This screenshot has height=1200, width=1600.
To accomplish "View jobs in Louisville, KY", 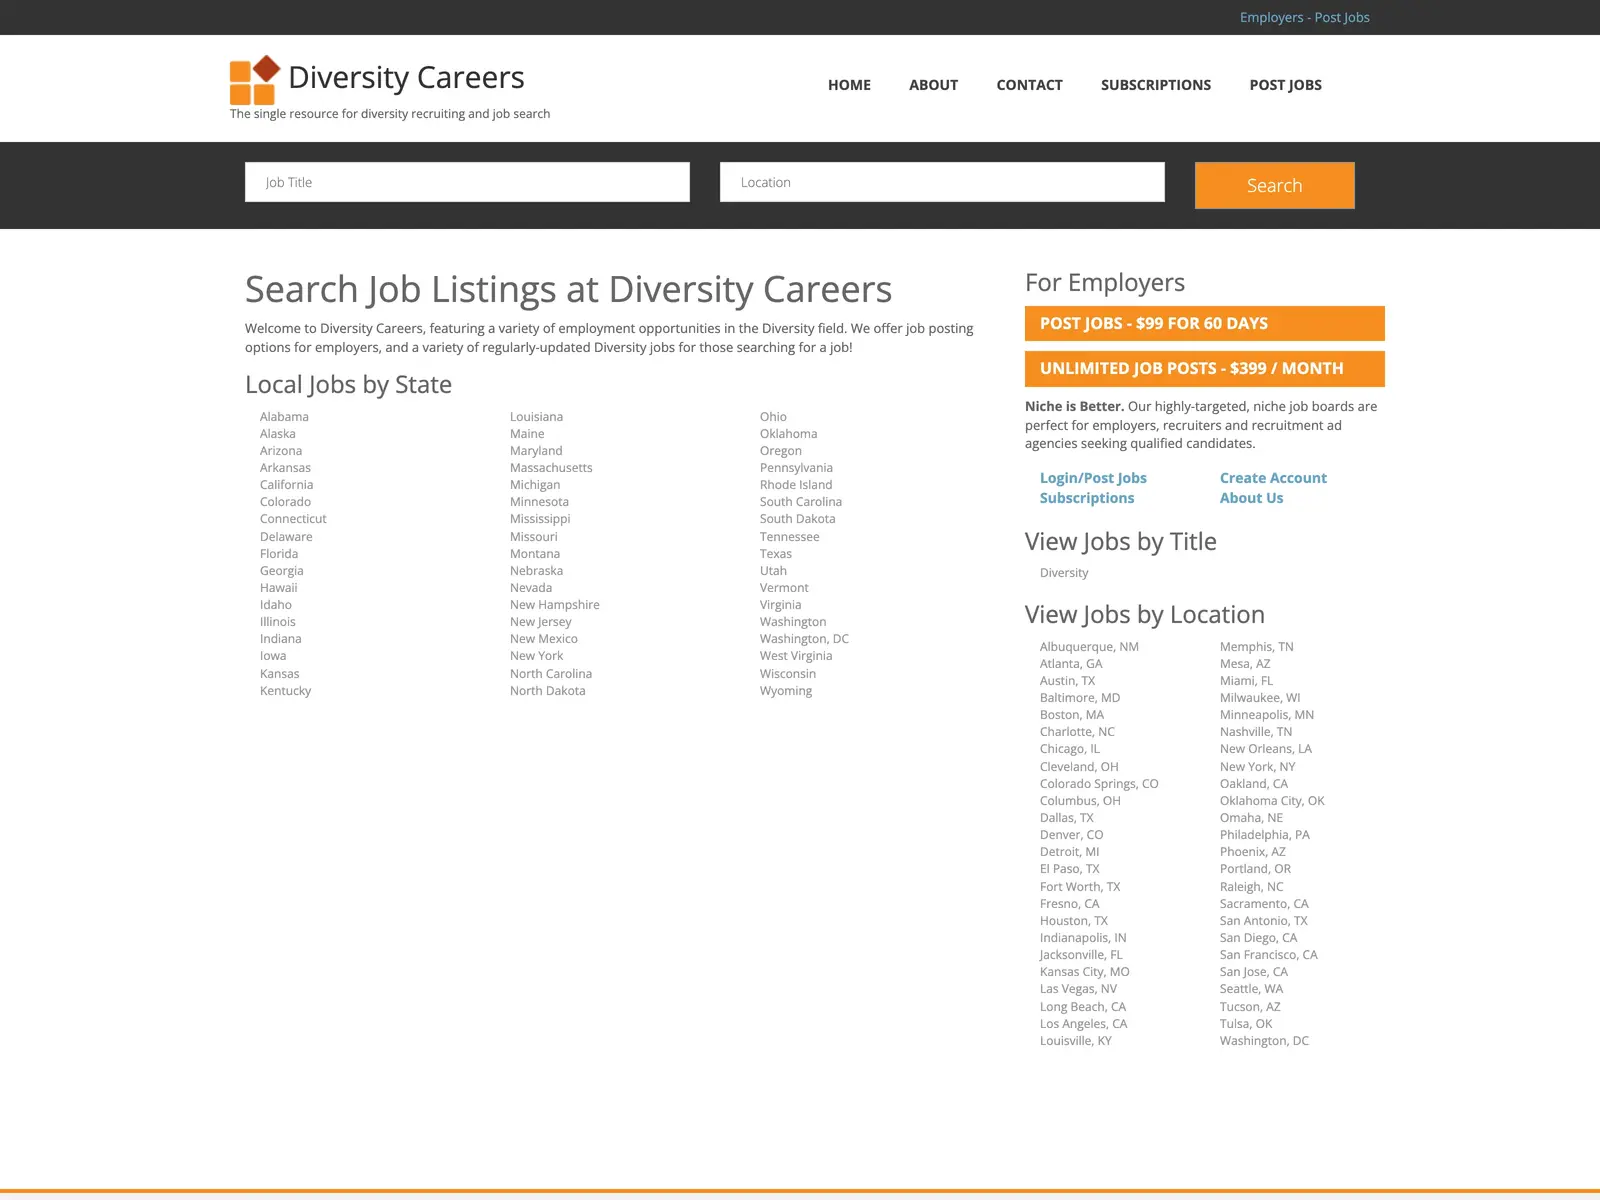I will tap(1076, 1041).
